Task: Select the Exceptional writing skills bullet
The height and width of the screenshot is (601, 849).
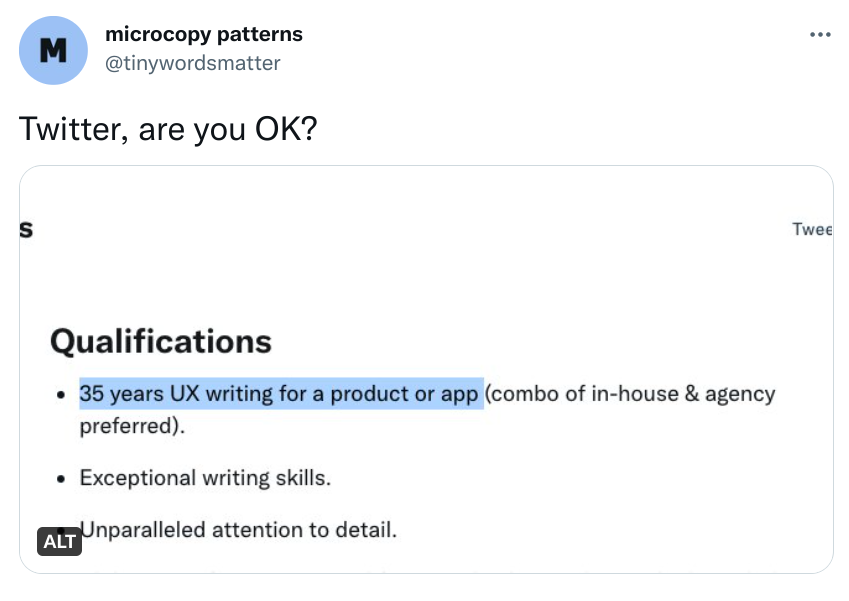Action: coord(205,478)
